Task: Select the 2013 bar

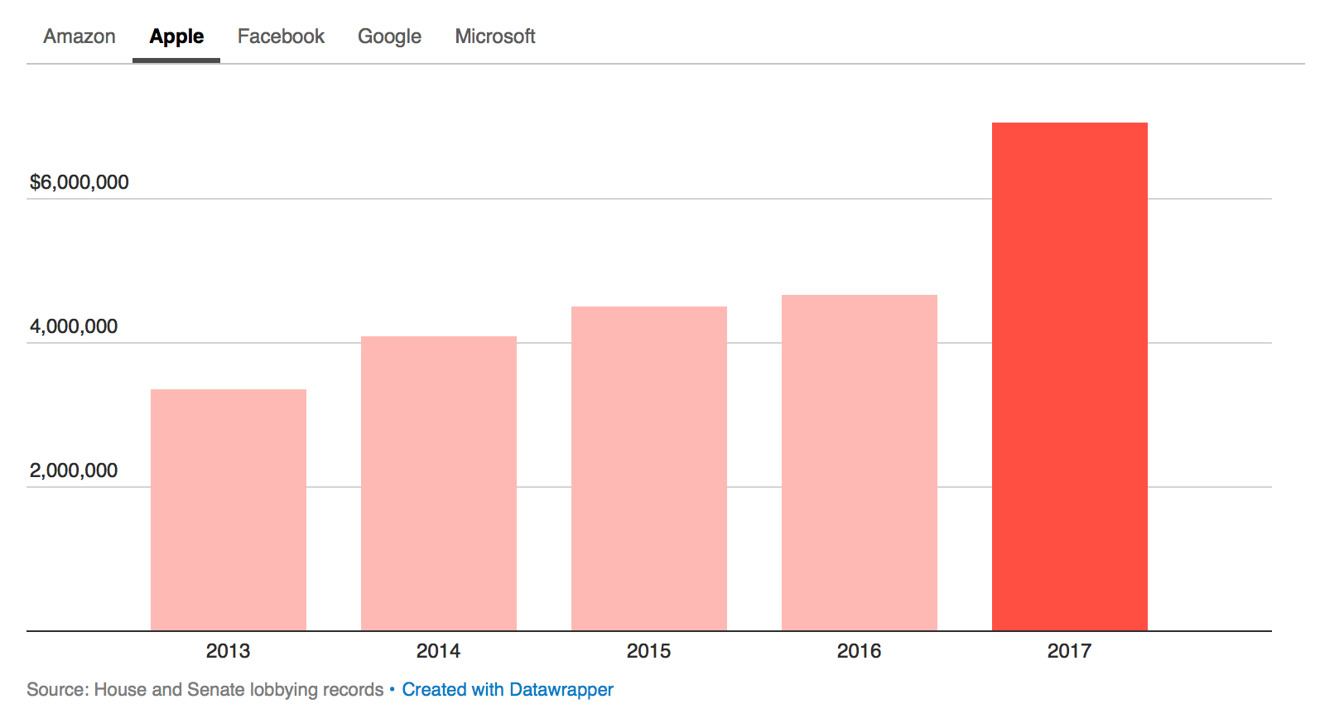Action: [x=228, y=510]
